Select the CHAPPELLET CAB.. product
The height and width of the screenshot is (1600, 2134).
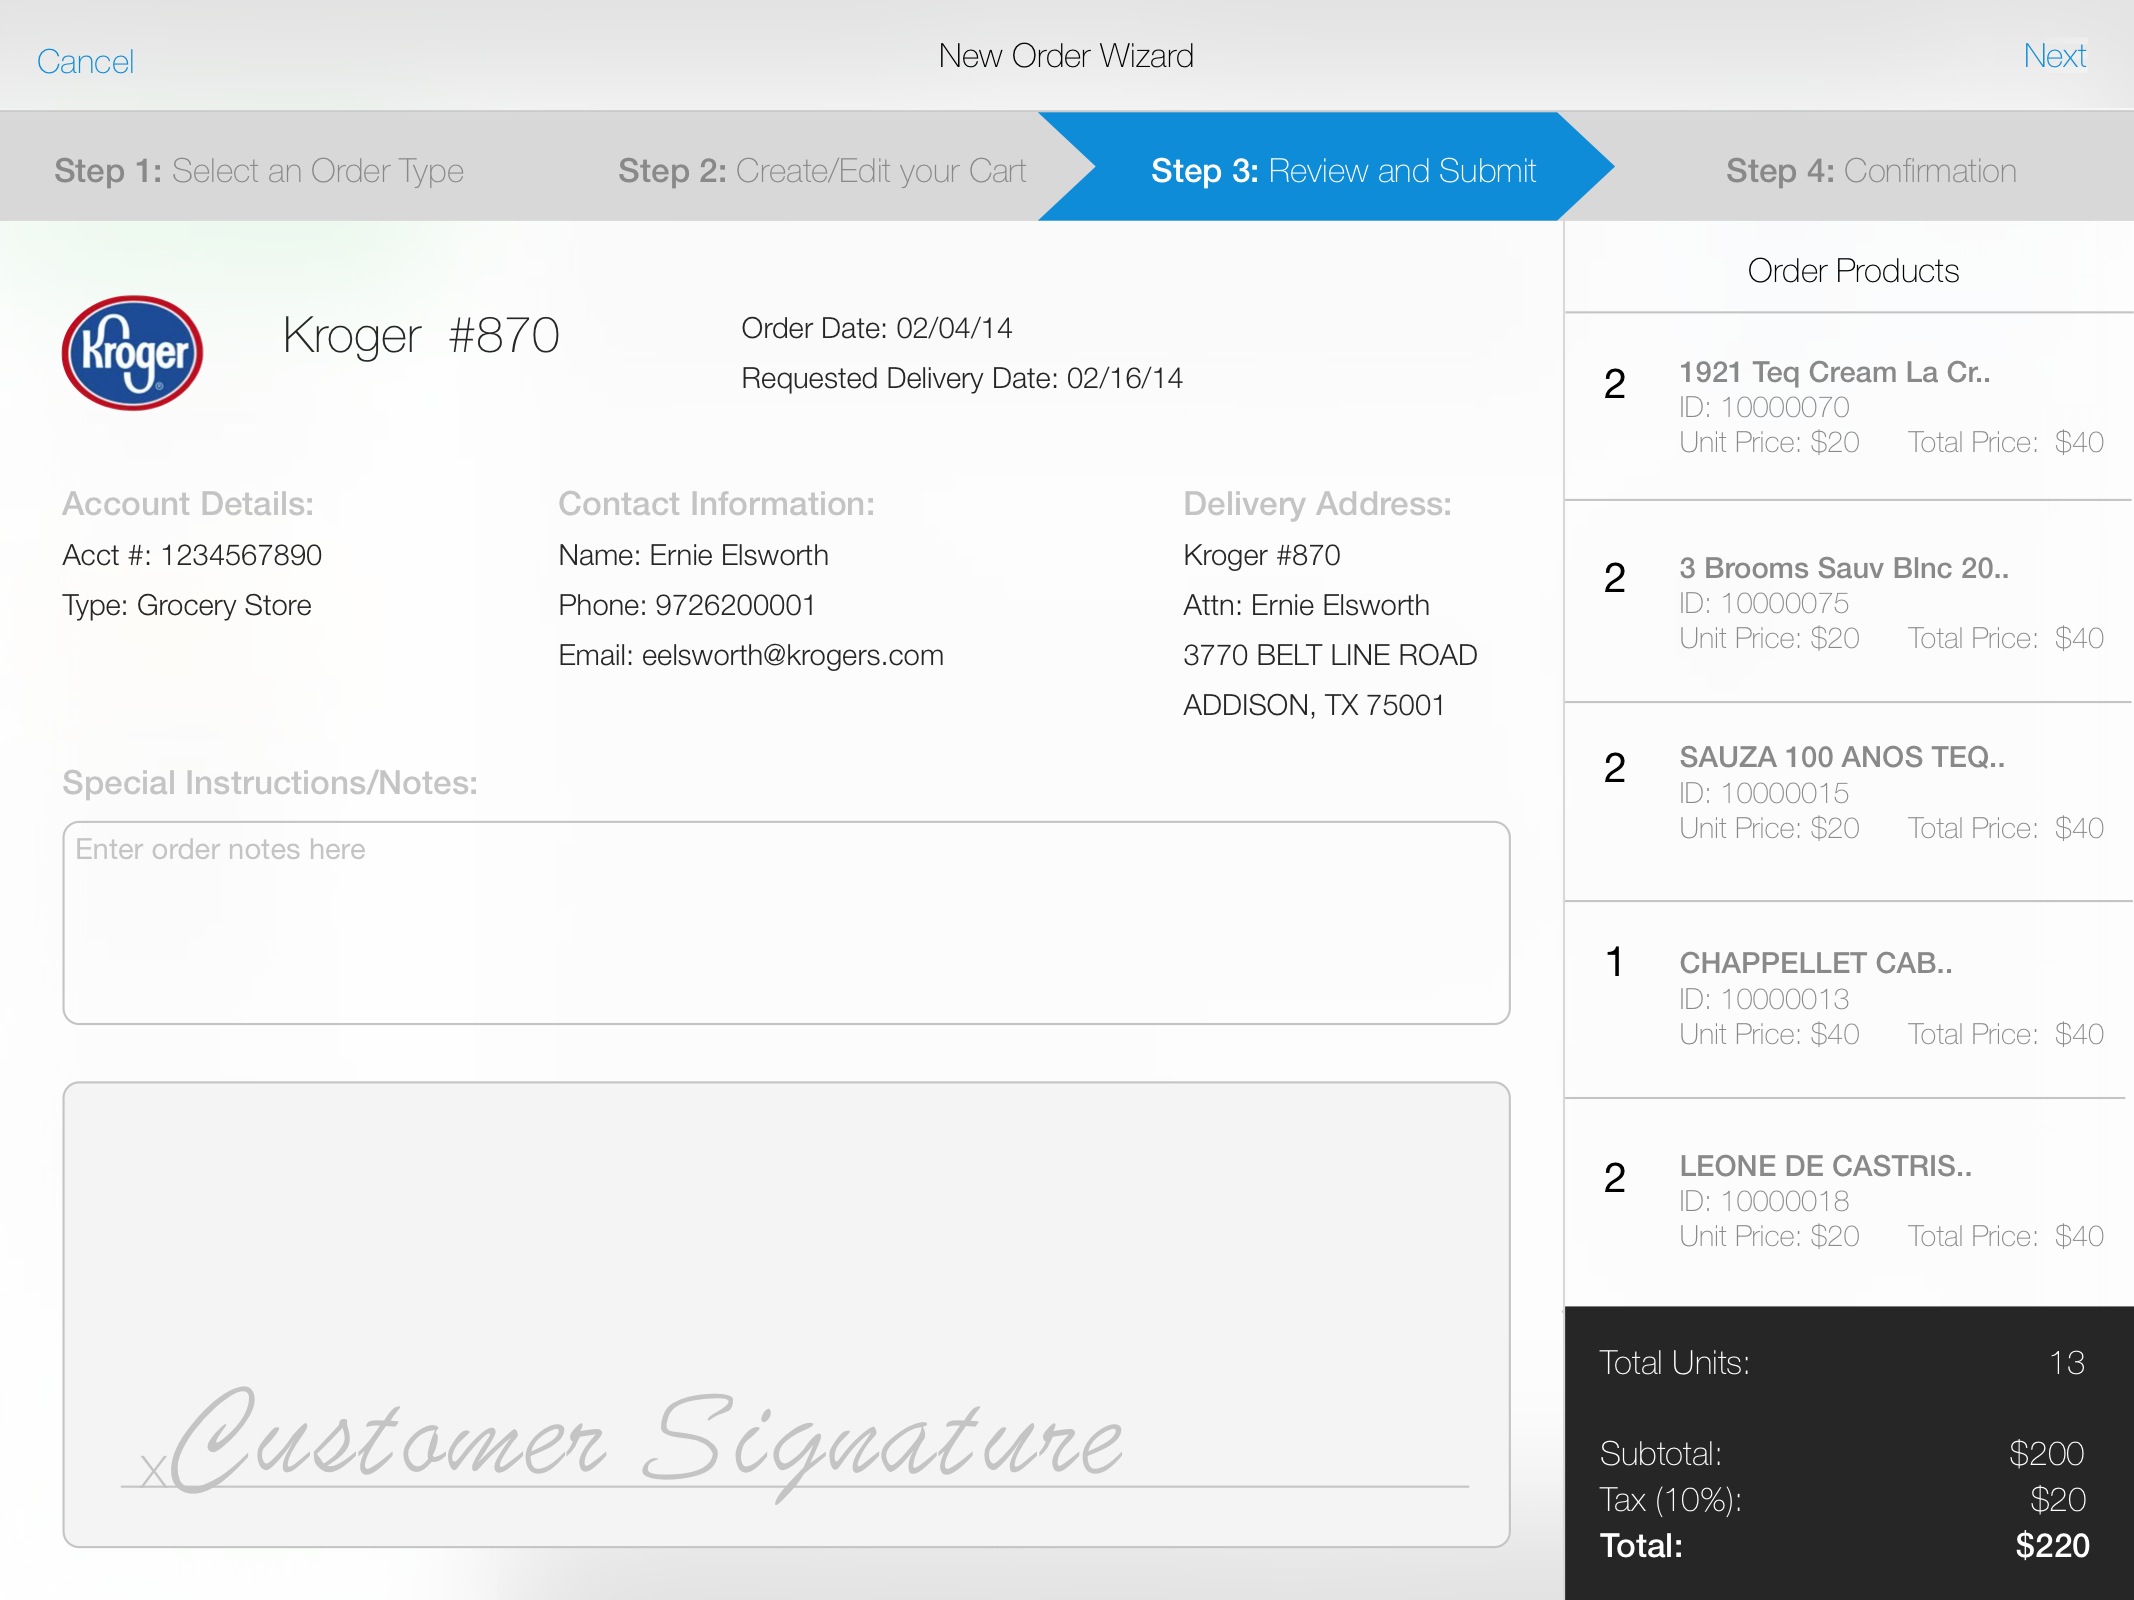[x=1848, y=998]
